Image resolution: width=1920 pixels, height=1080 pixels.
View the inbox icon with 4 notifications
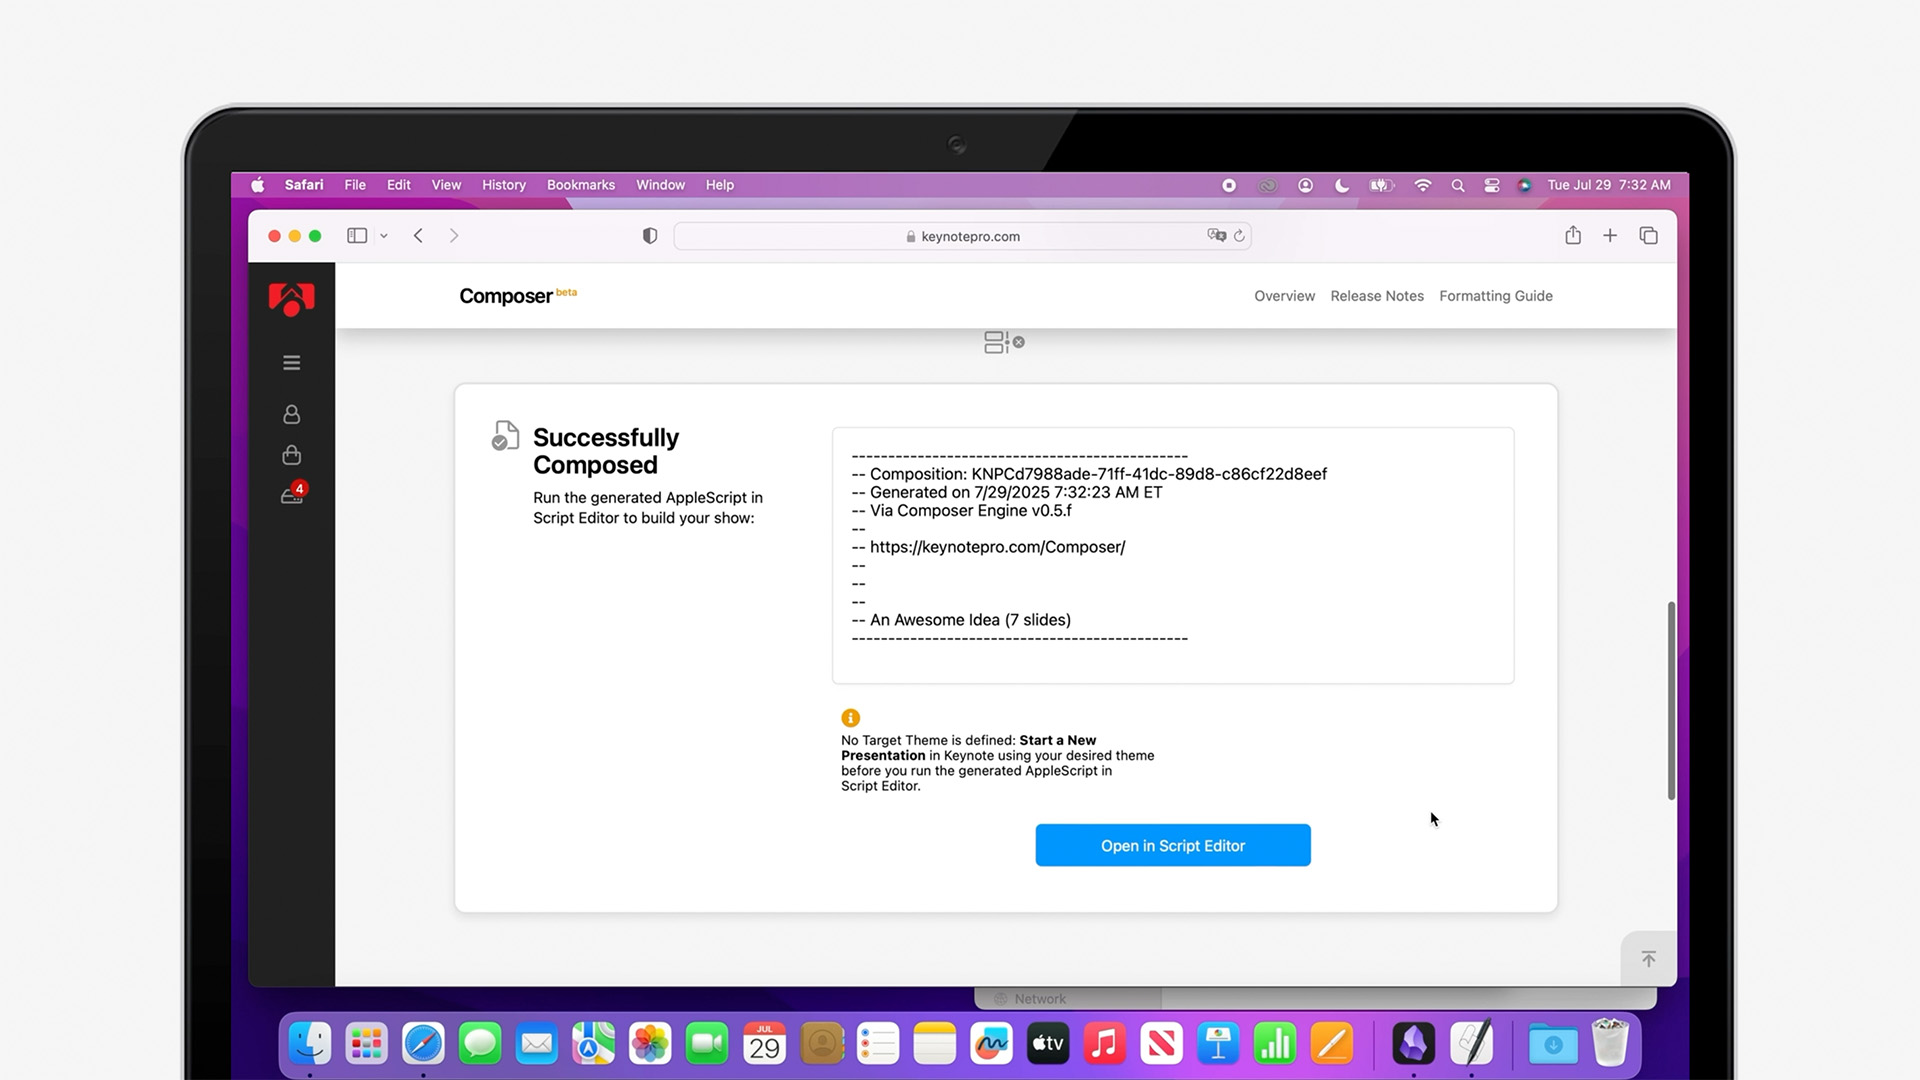click(x=291, y=495)
